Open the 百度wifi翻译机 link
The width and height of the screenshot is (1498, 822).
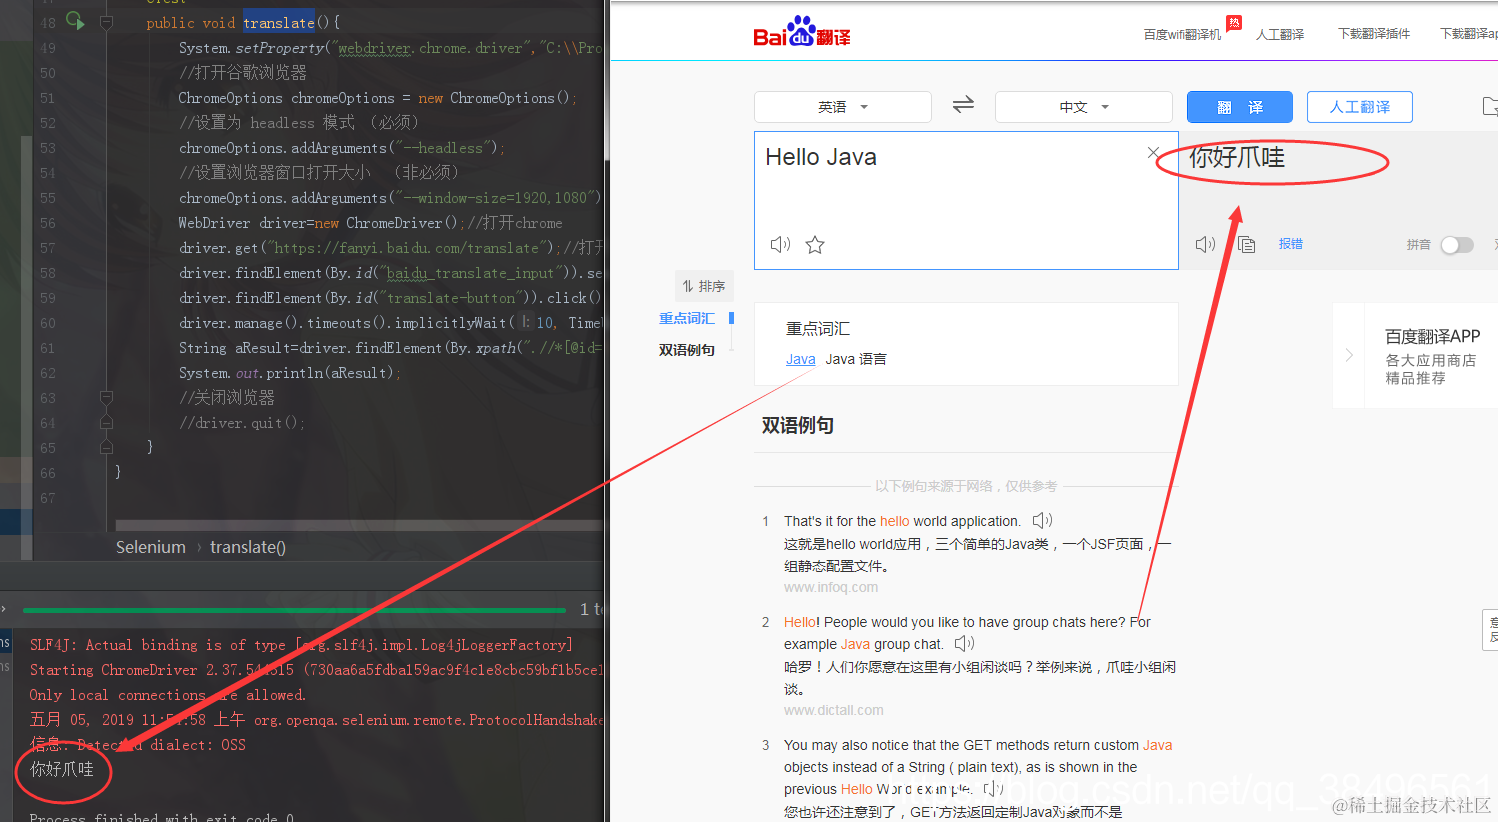(x=1182, y=35)
